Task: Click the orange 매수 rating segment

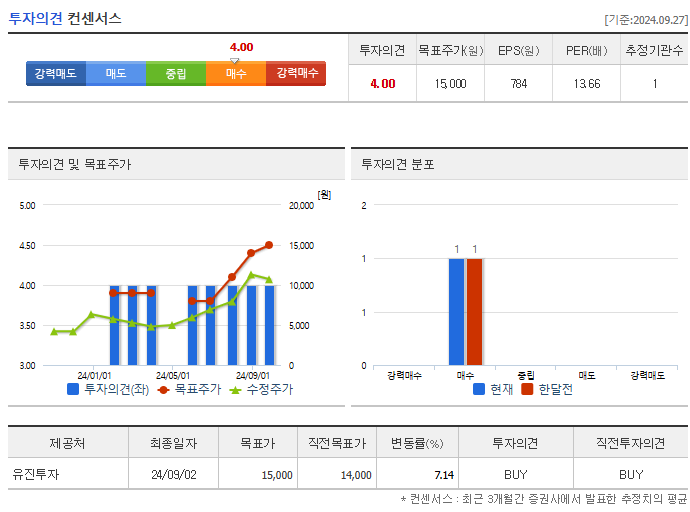Action: point(236,73)
